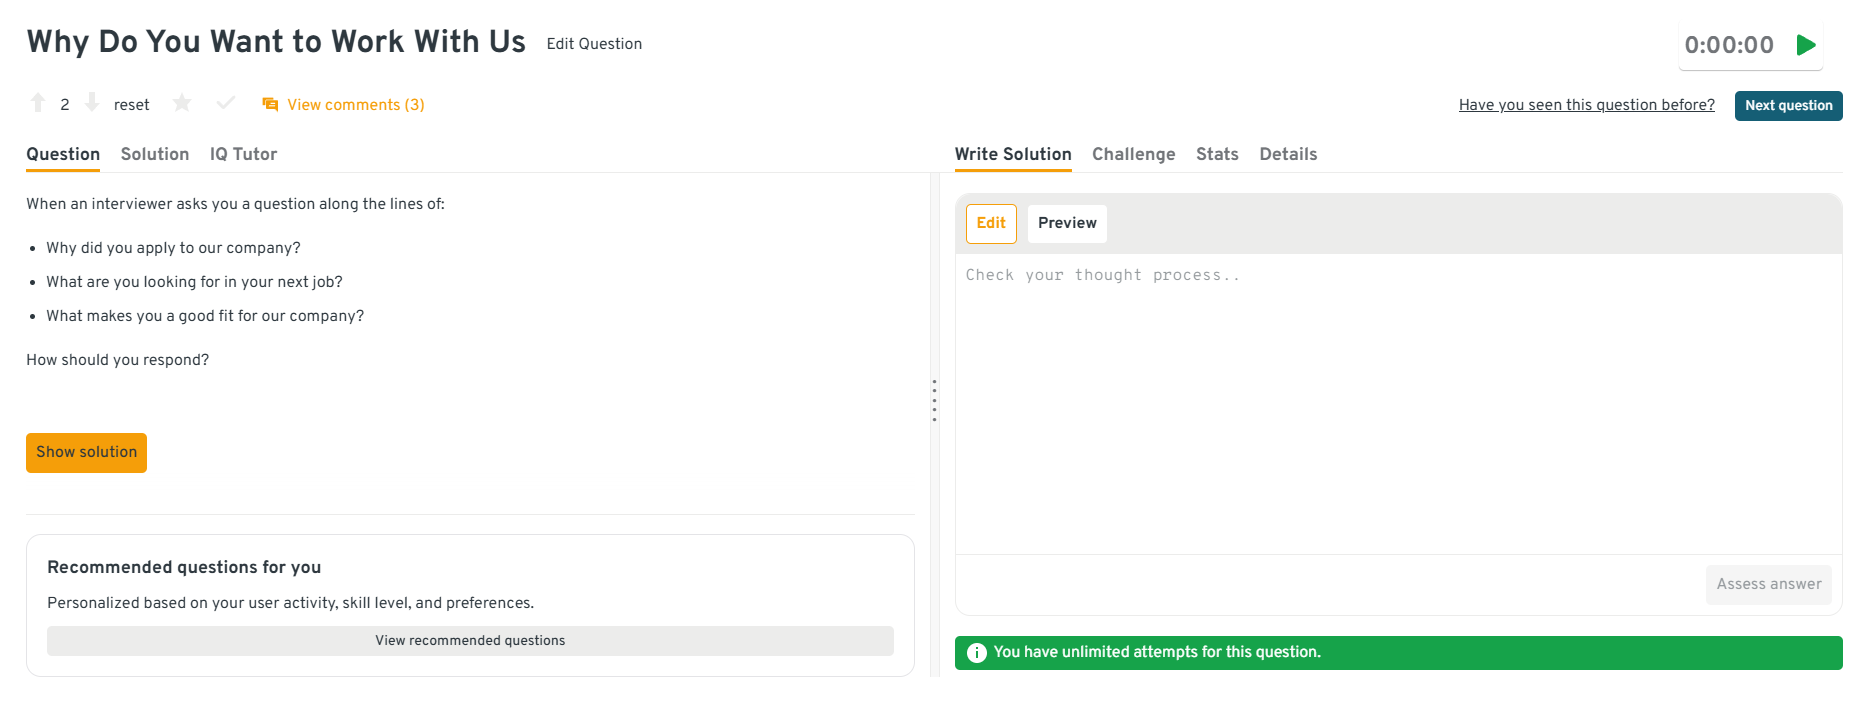The image size is (1864, 720).
Task: Click the info icon in green banner
Action: click(977, 653)
